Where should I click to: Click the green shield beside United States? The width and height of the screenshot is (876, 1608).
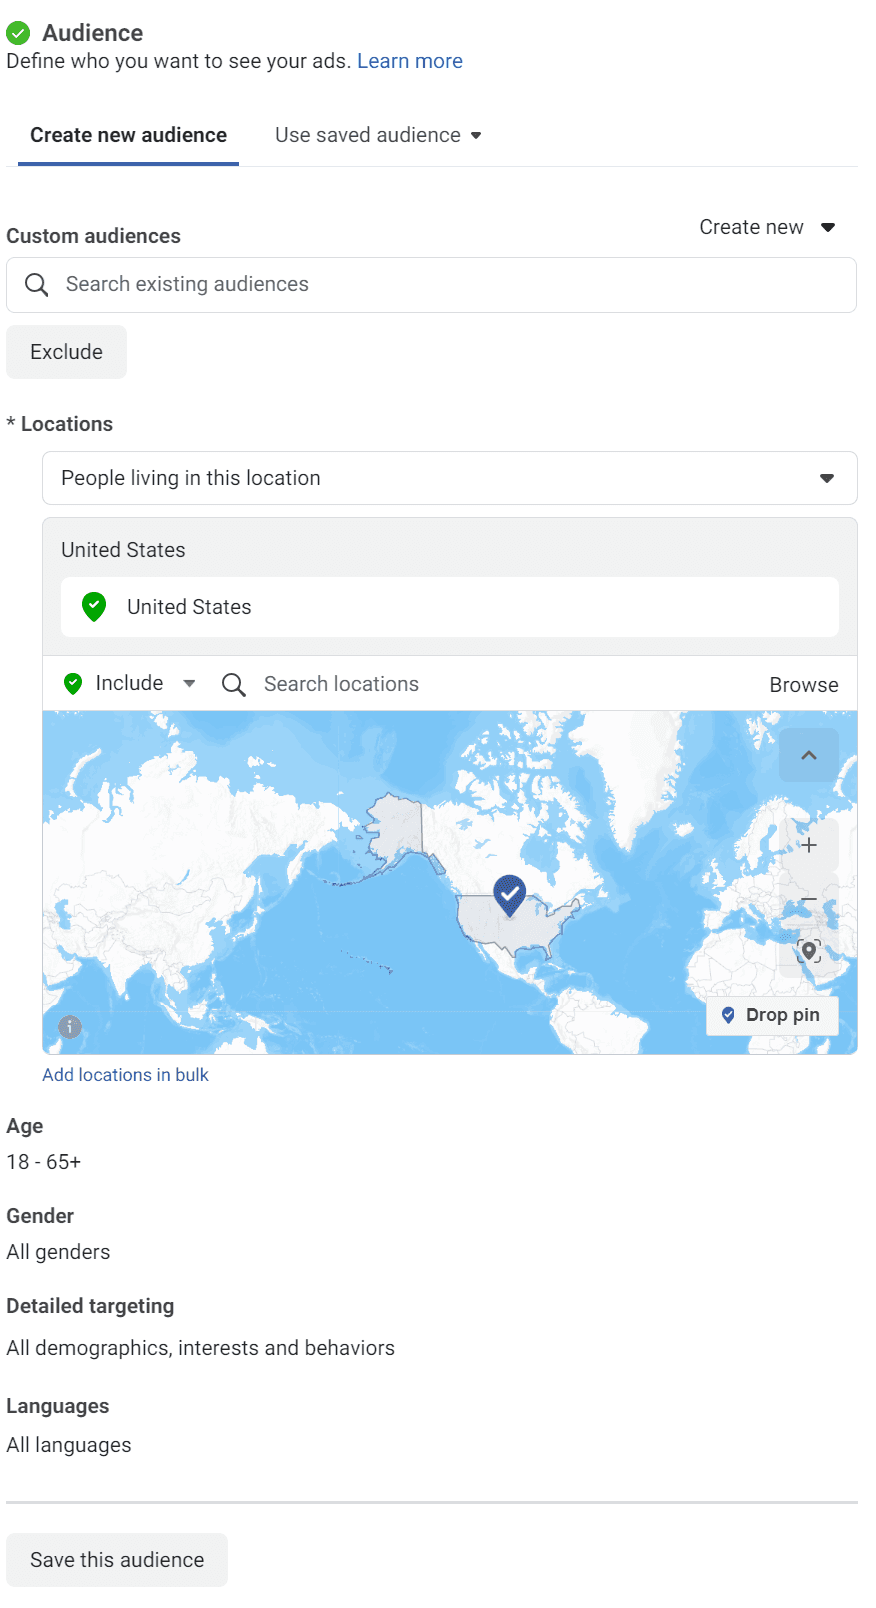tap(94, 607)
